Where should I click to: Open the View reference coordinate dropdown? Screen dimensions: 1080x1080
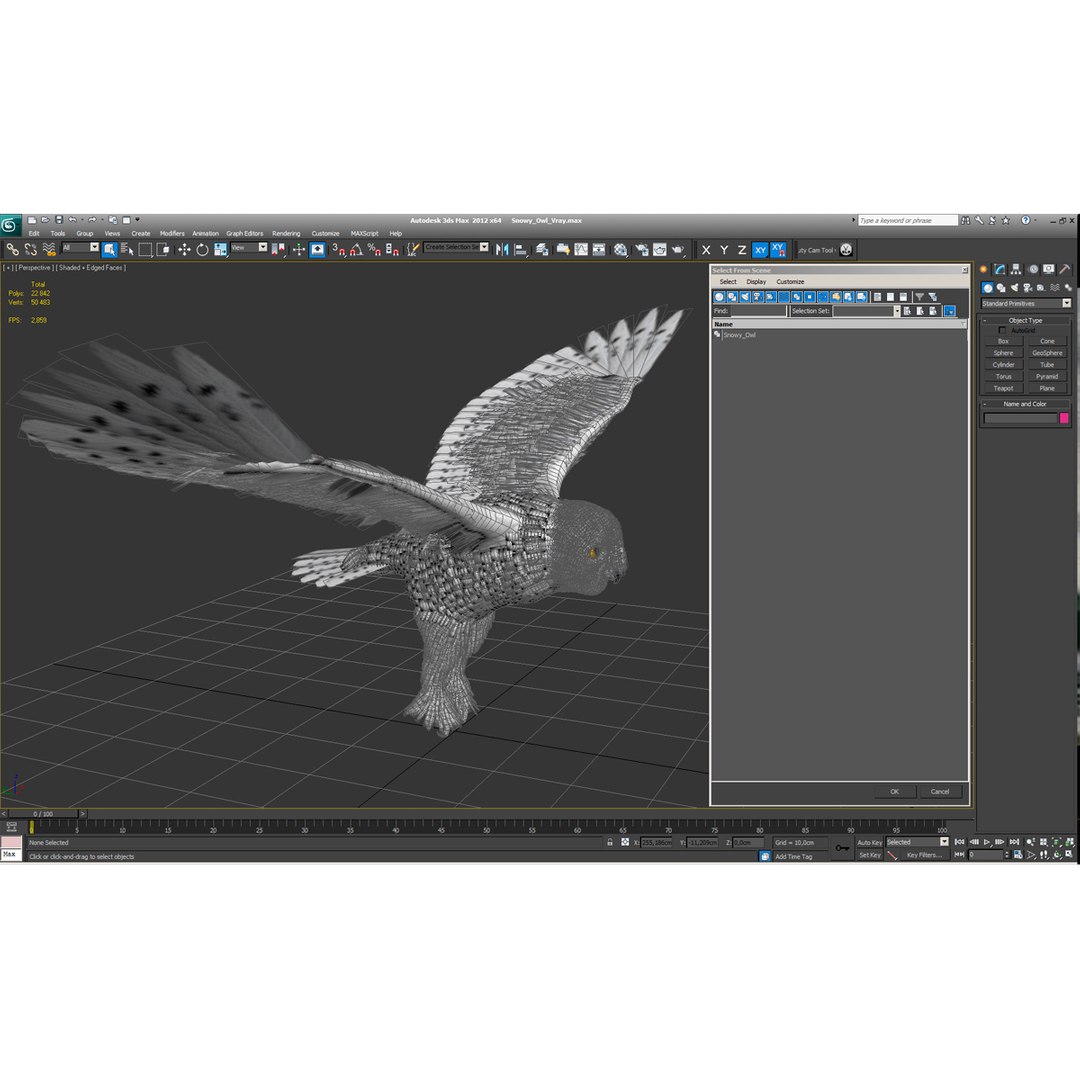pyautogui.click(x=249, y=247)
